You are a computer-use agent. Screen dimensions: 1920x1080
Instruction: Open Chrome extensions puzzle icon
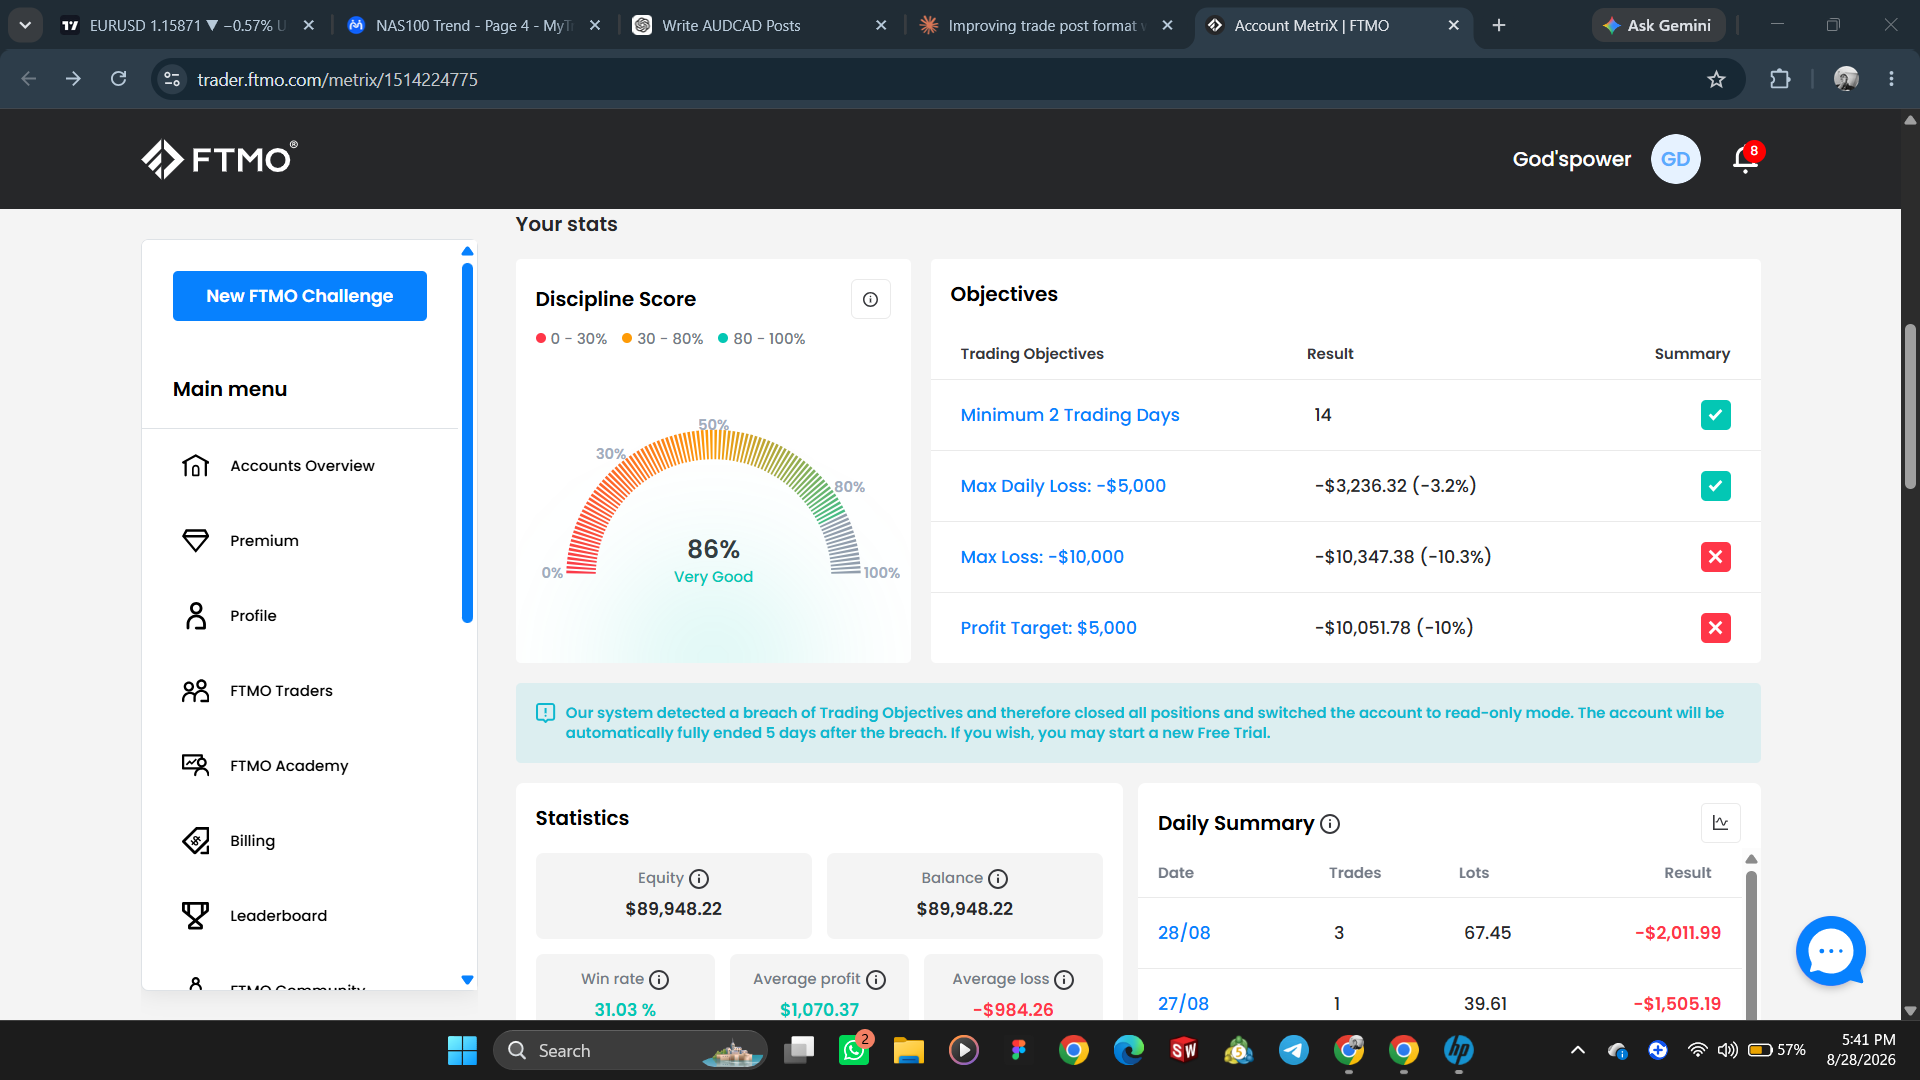[1780, 79]
